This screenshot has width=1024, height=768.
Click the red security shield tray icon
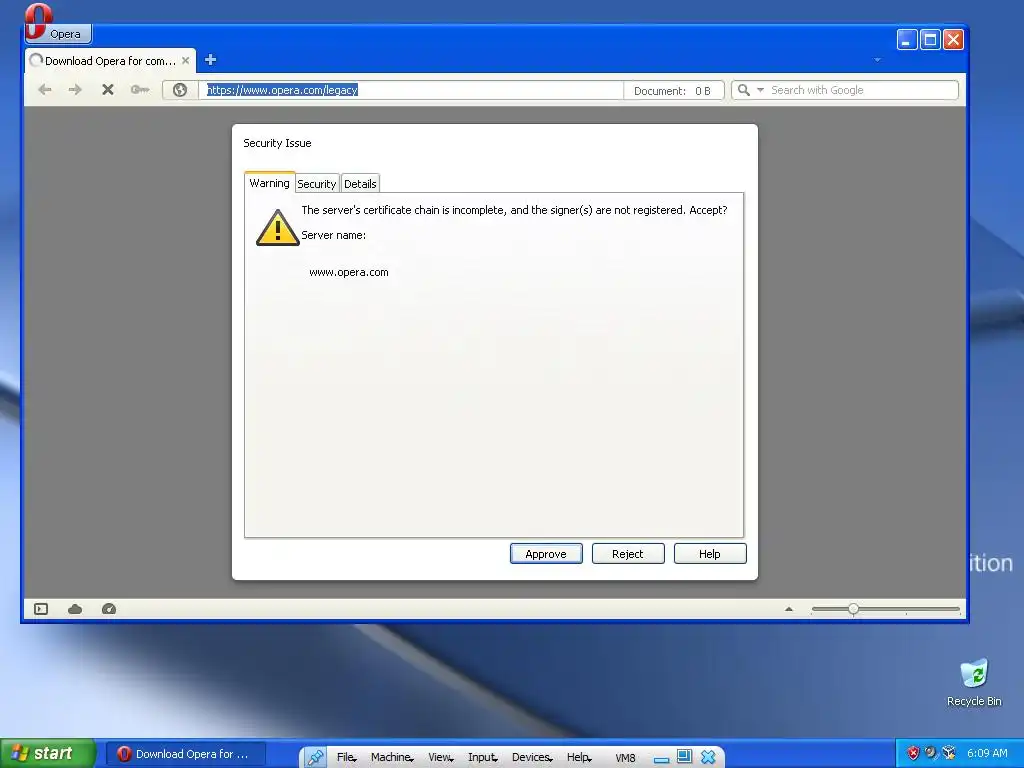pos(913,753)
